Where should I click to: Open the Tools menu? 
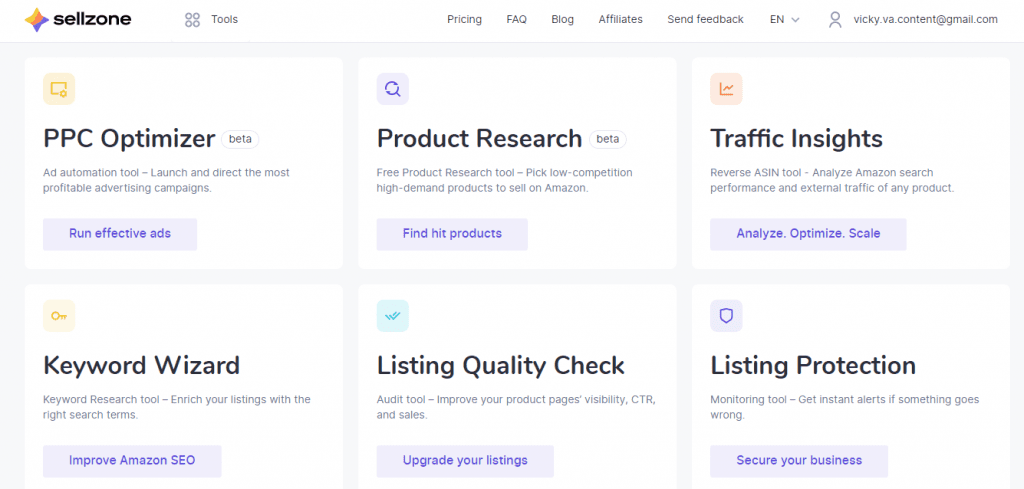point(211,20)
